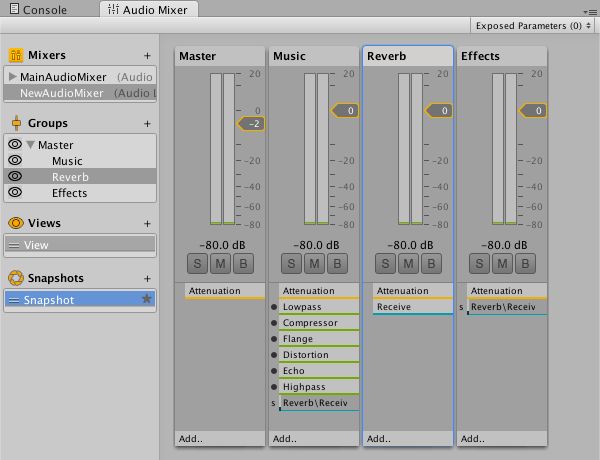This screenshot has height=460, width=600.
Task: Open the panel options menu icon
Action: (590, 12)
